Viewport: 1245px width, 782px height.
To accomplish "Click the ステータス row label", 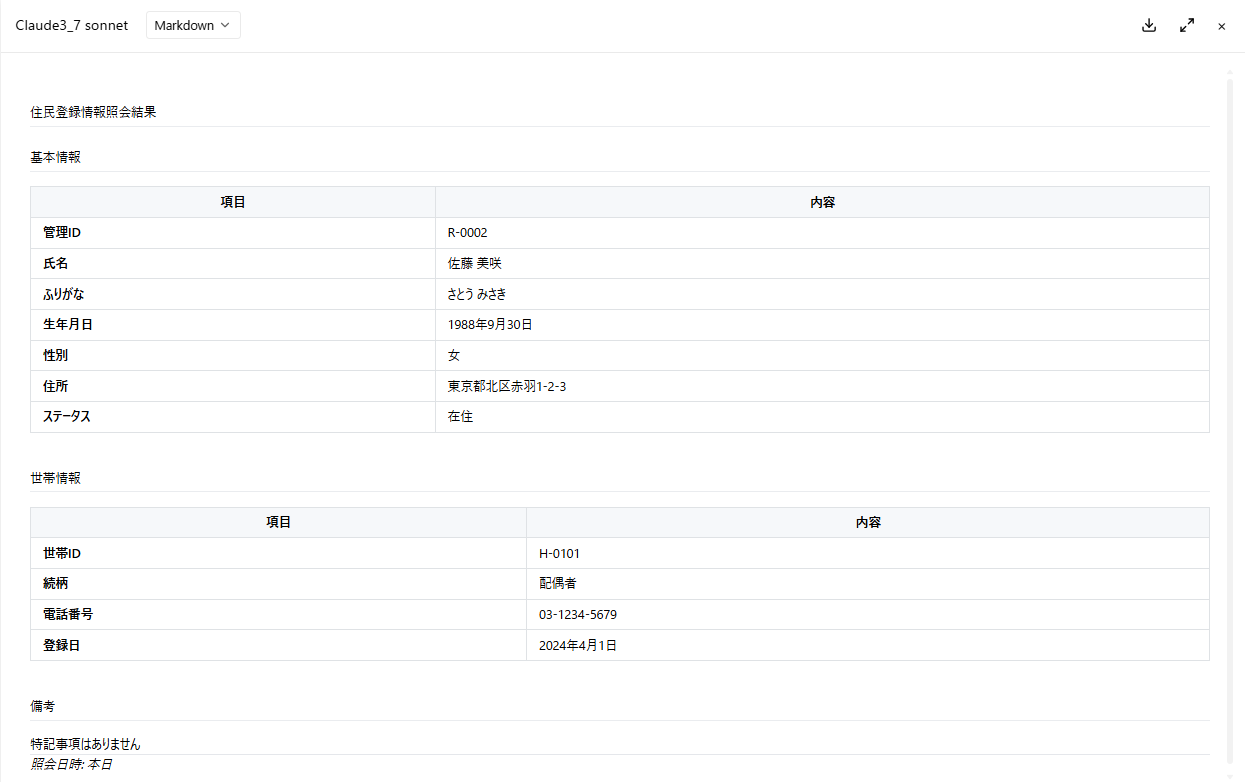I will pos(67,417).
